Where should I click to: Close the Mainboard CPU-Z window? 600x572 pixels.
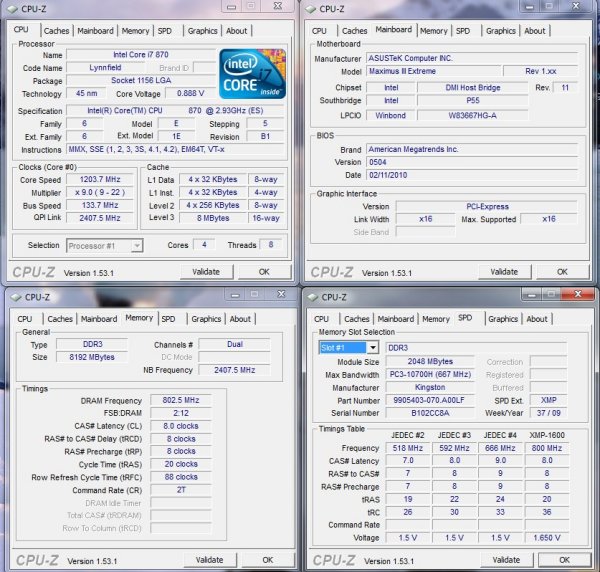click(x=576, y=6)
